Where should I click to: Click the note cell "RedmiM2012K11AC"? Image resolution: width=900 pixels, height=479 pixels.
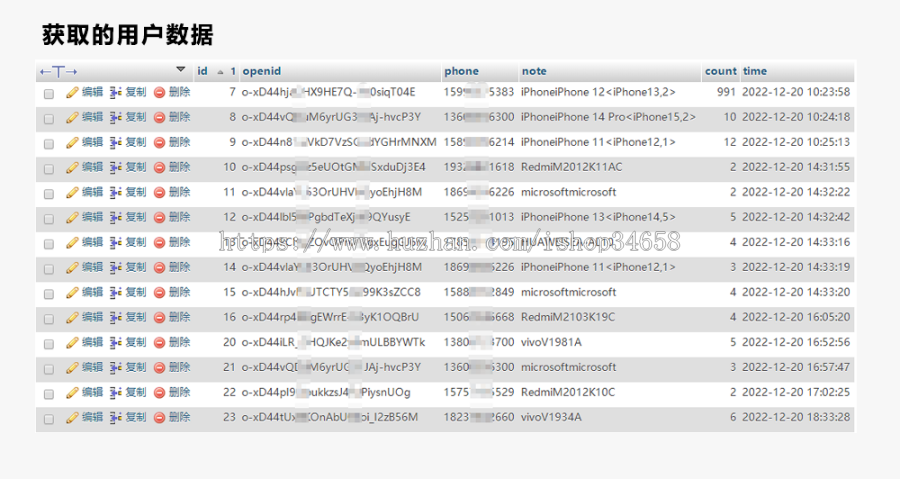coord(572,168)
